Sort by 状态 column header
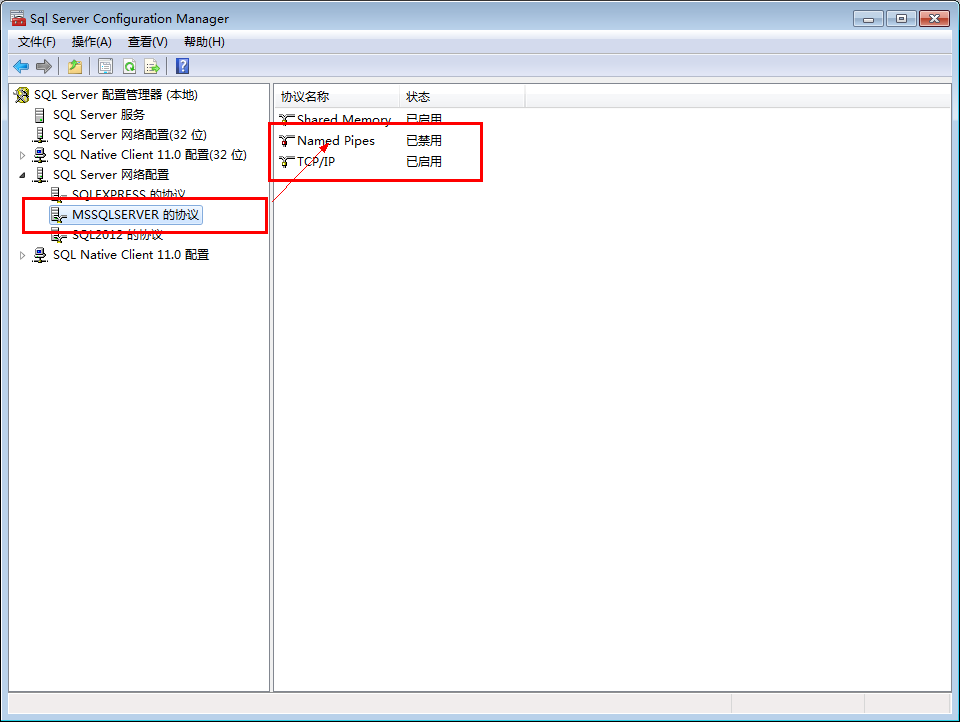The image size is (960, 722). [462, 97]
